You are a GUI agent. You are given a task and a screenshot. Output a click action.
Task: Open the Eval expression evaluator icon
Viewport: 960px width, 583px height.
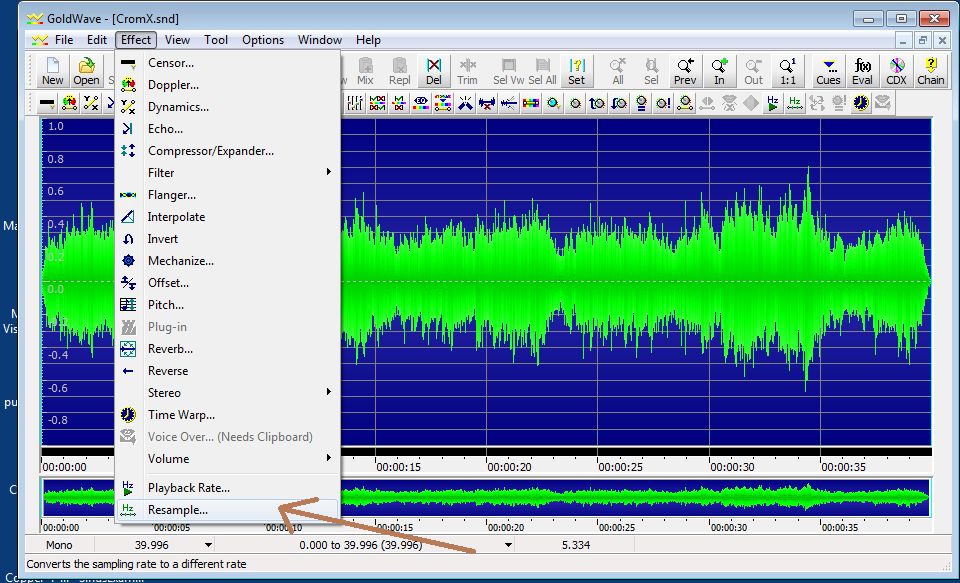click(x=862, y=71)
